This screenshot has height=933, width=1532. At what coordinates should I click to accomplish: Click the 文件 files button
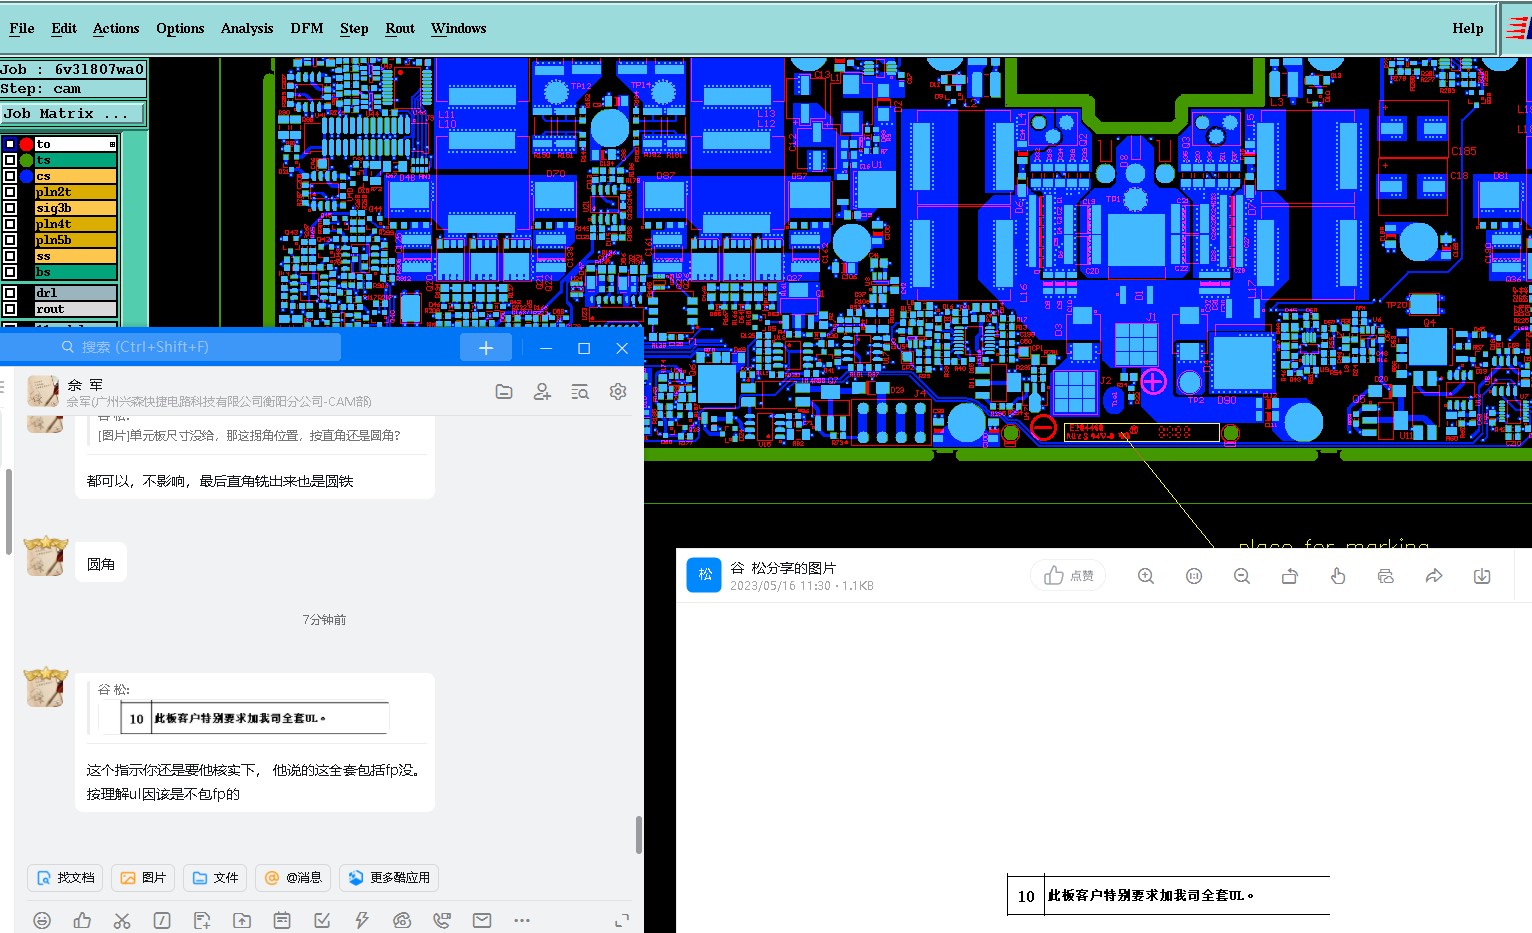coord(215,878)
